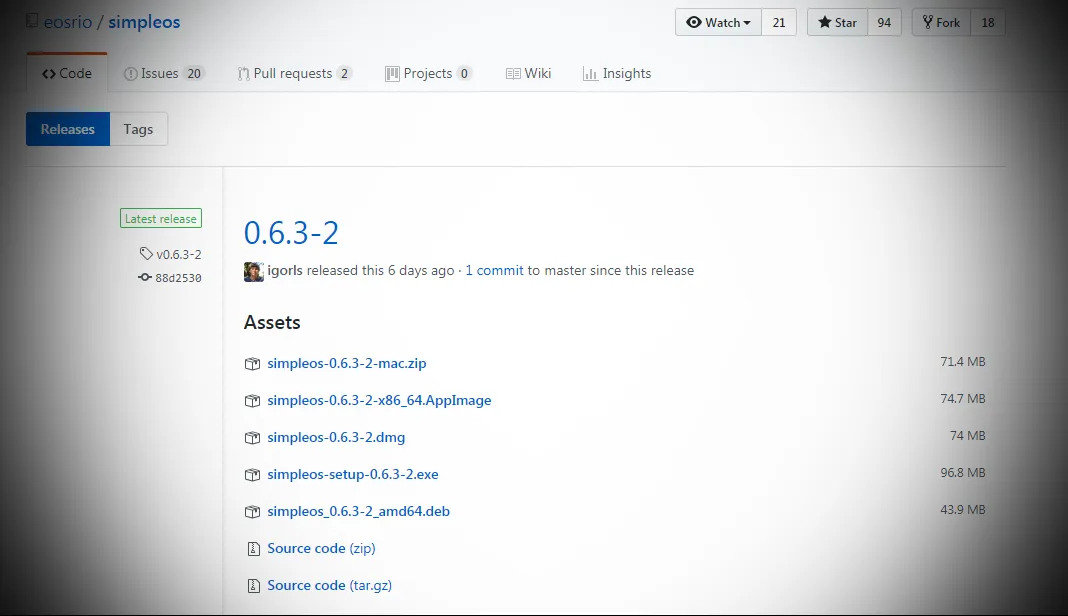The width and height of the screenshot is (1068, 616).
Task: Download simpleos-0.6.3-2.dmg
Action: [x=336, y=437]
